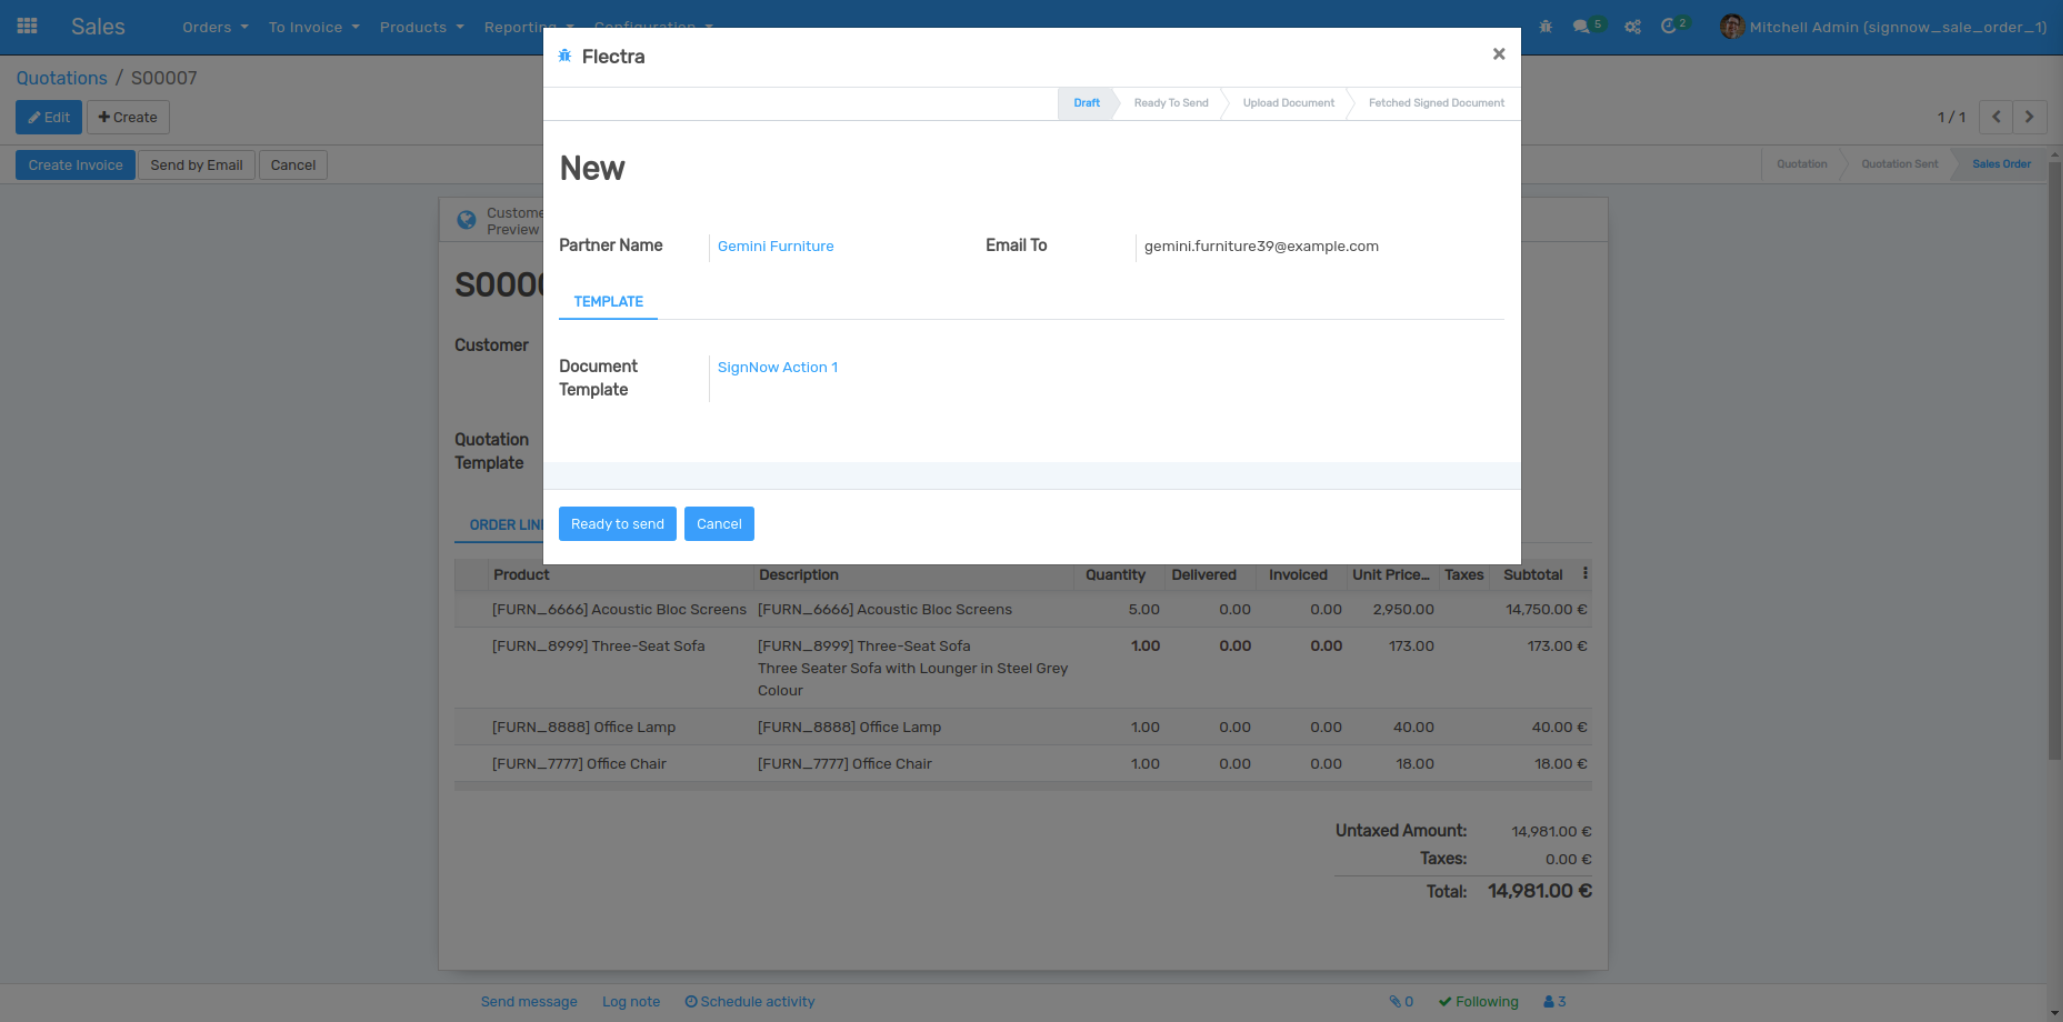Expand the To Invoice dropdown menu
The image size is (2063, 1022).
(313, 27)
